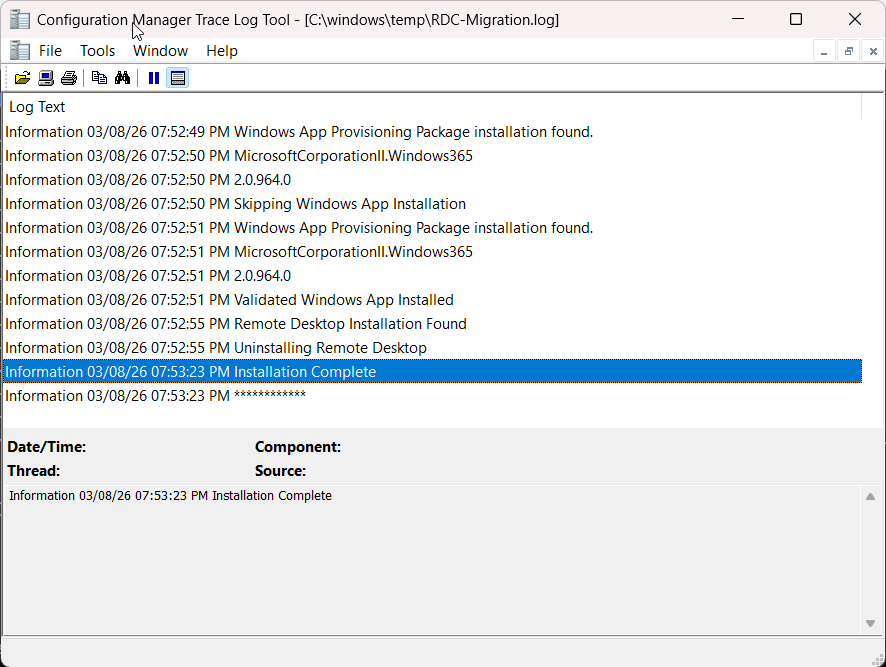This screenshot has width=886, height=667.
Task: Click the Copy to clipboard icon
Action: [x=99, y=78]
